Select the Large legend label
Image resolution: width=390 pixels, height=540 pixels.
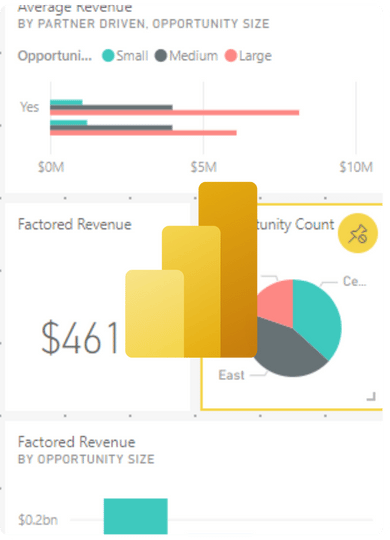[x=255, y=56]
